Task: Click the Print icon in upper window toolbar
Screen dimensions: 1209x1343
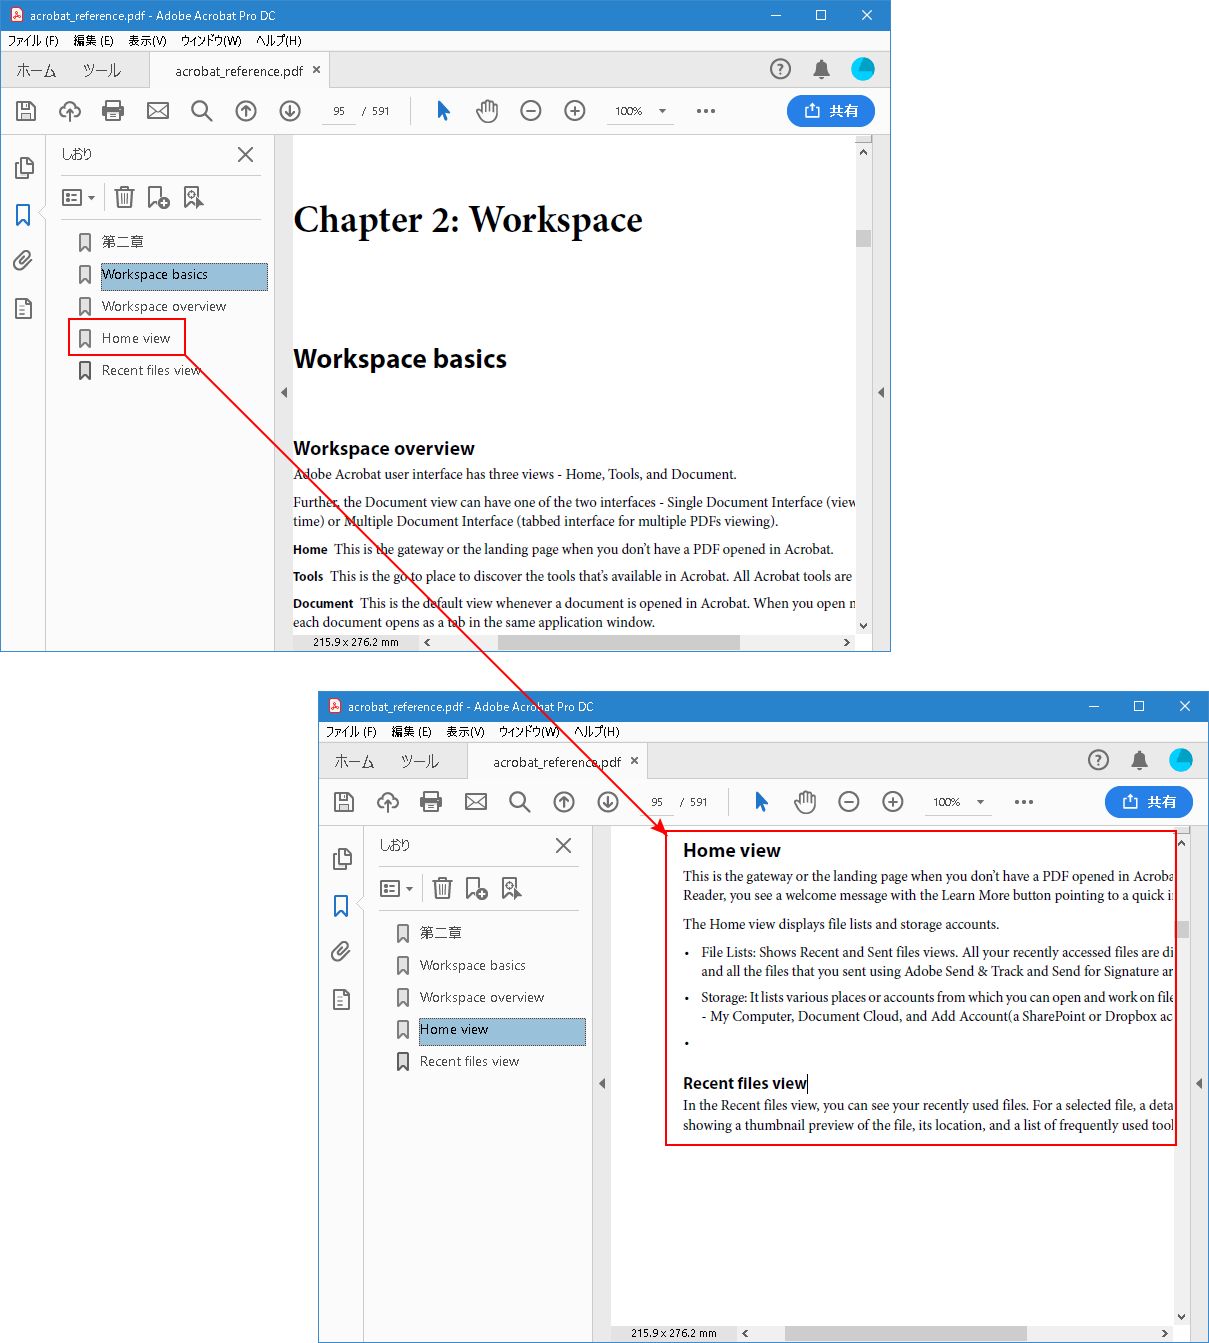Action: (x=113, y=111)
